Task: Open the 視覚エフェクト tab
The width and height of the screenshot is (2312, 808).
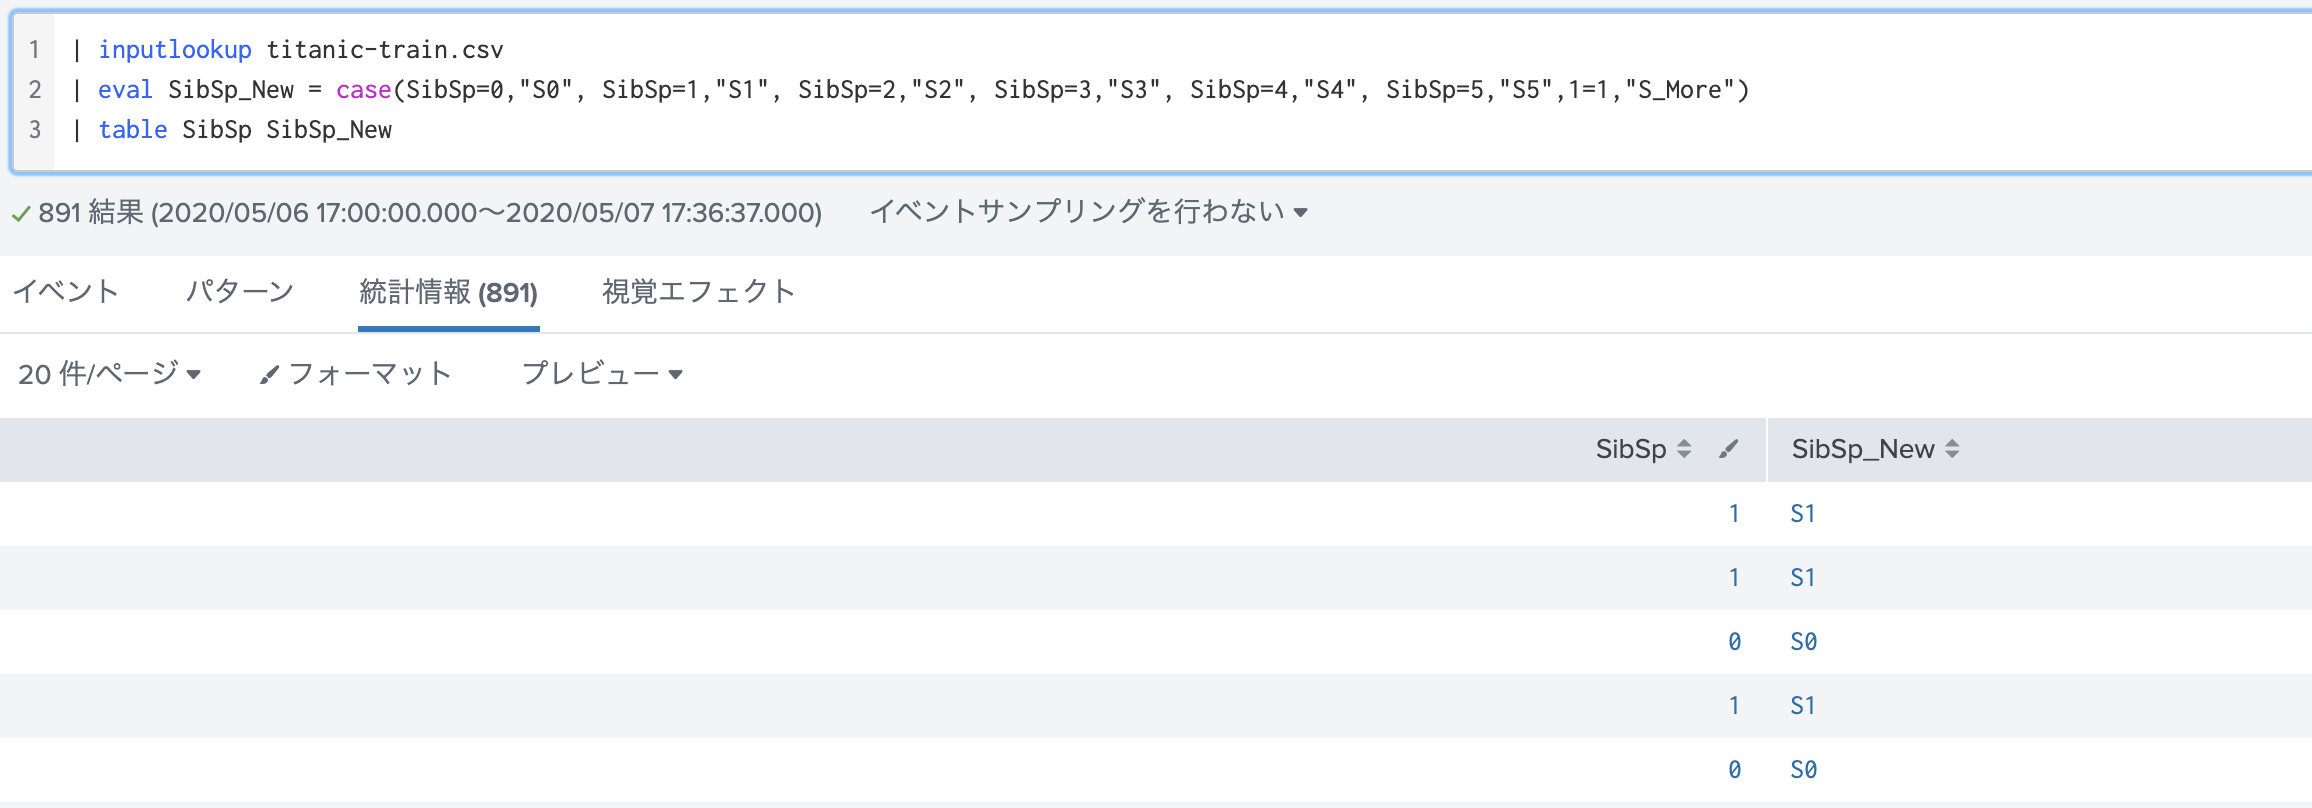Action: click(698, 291)
